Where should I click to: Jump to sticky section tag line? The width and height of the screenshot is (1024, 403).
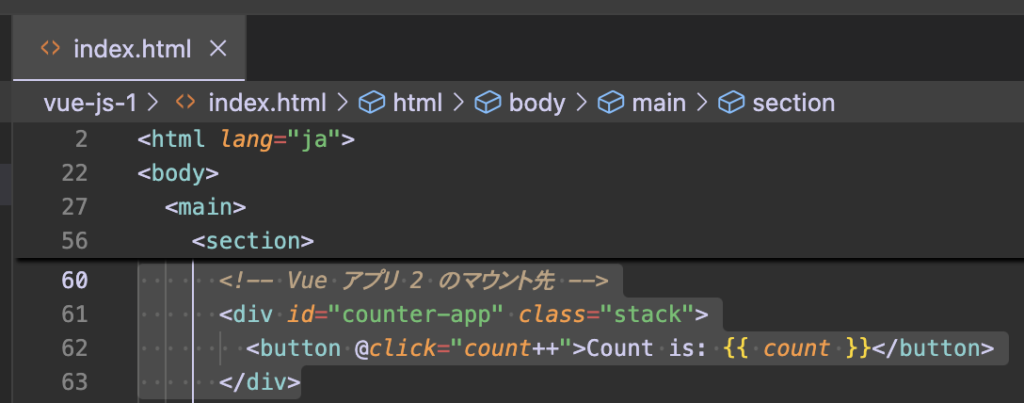tap(253, 241)
